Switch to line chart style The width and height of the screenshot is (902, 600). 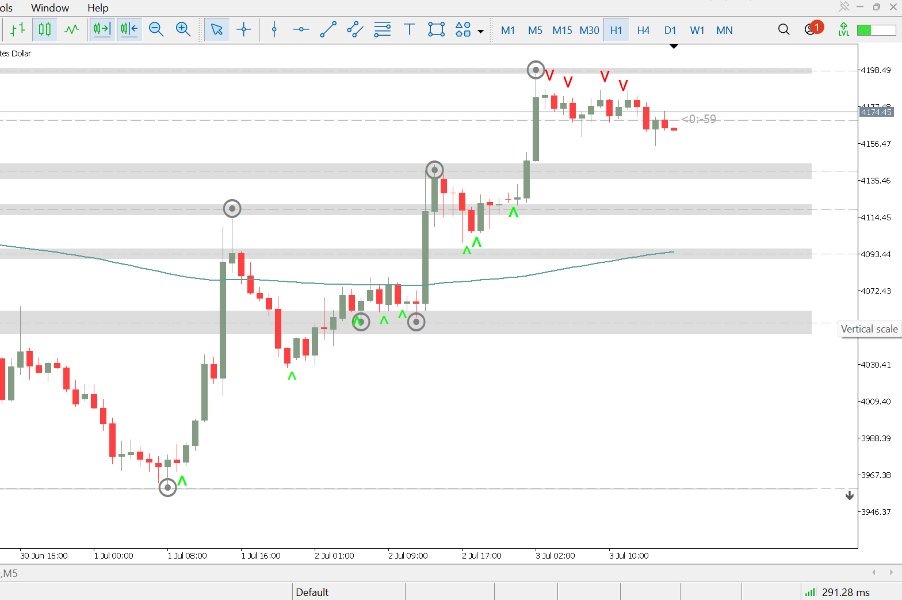(x=72, y=29)
